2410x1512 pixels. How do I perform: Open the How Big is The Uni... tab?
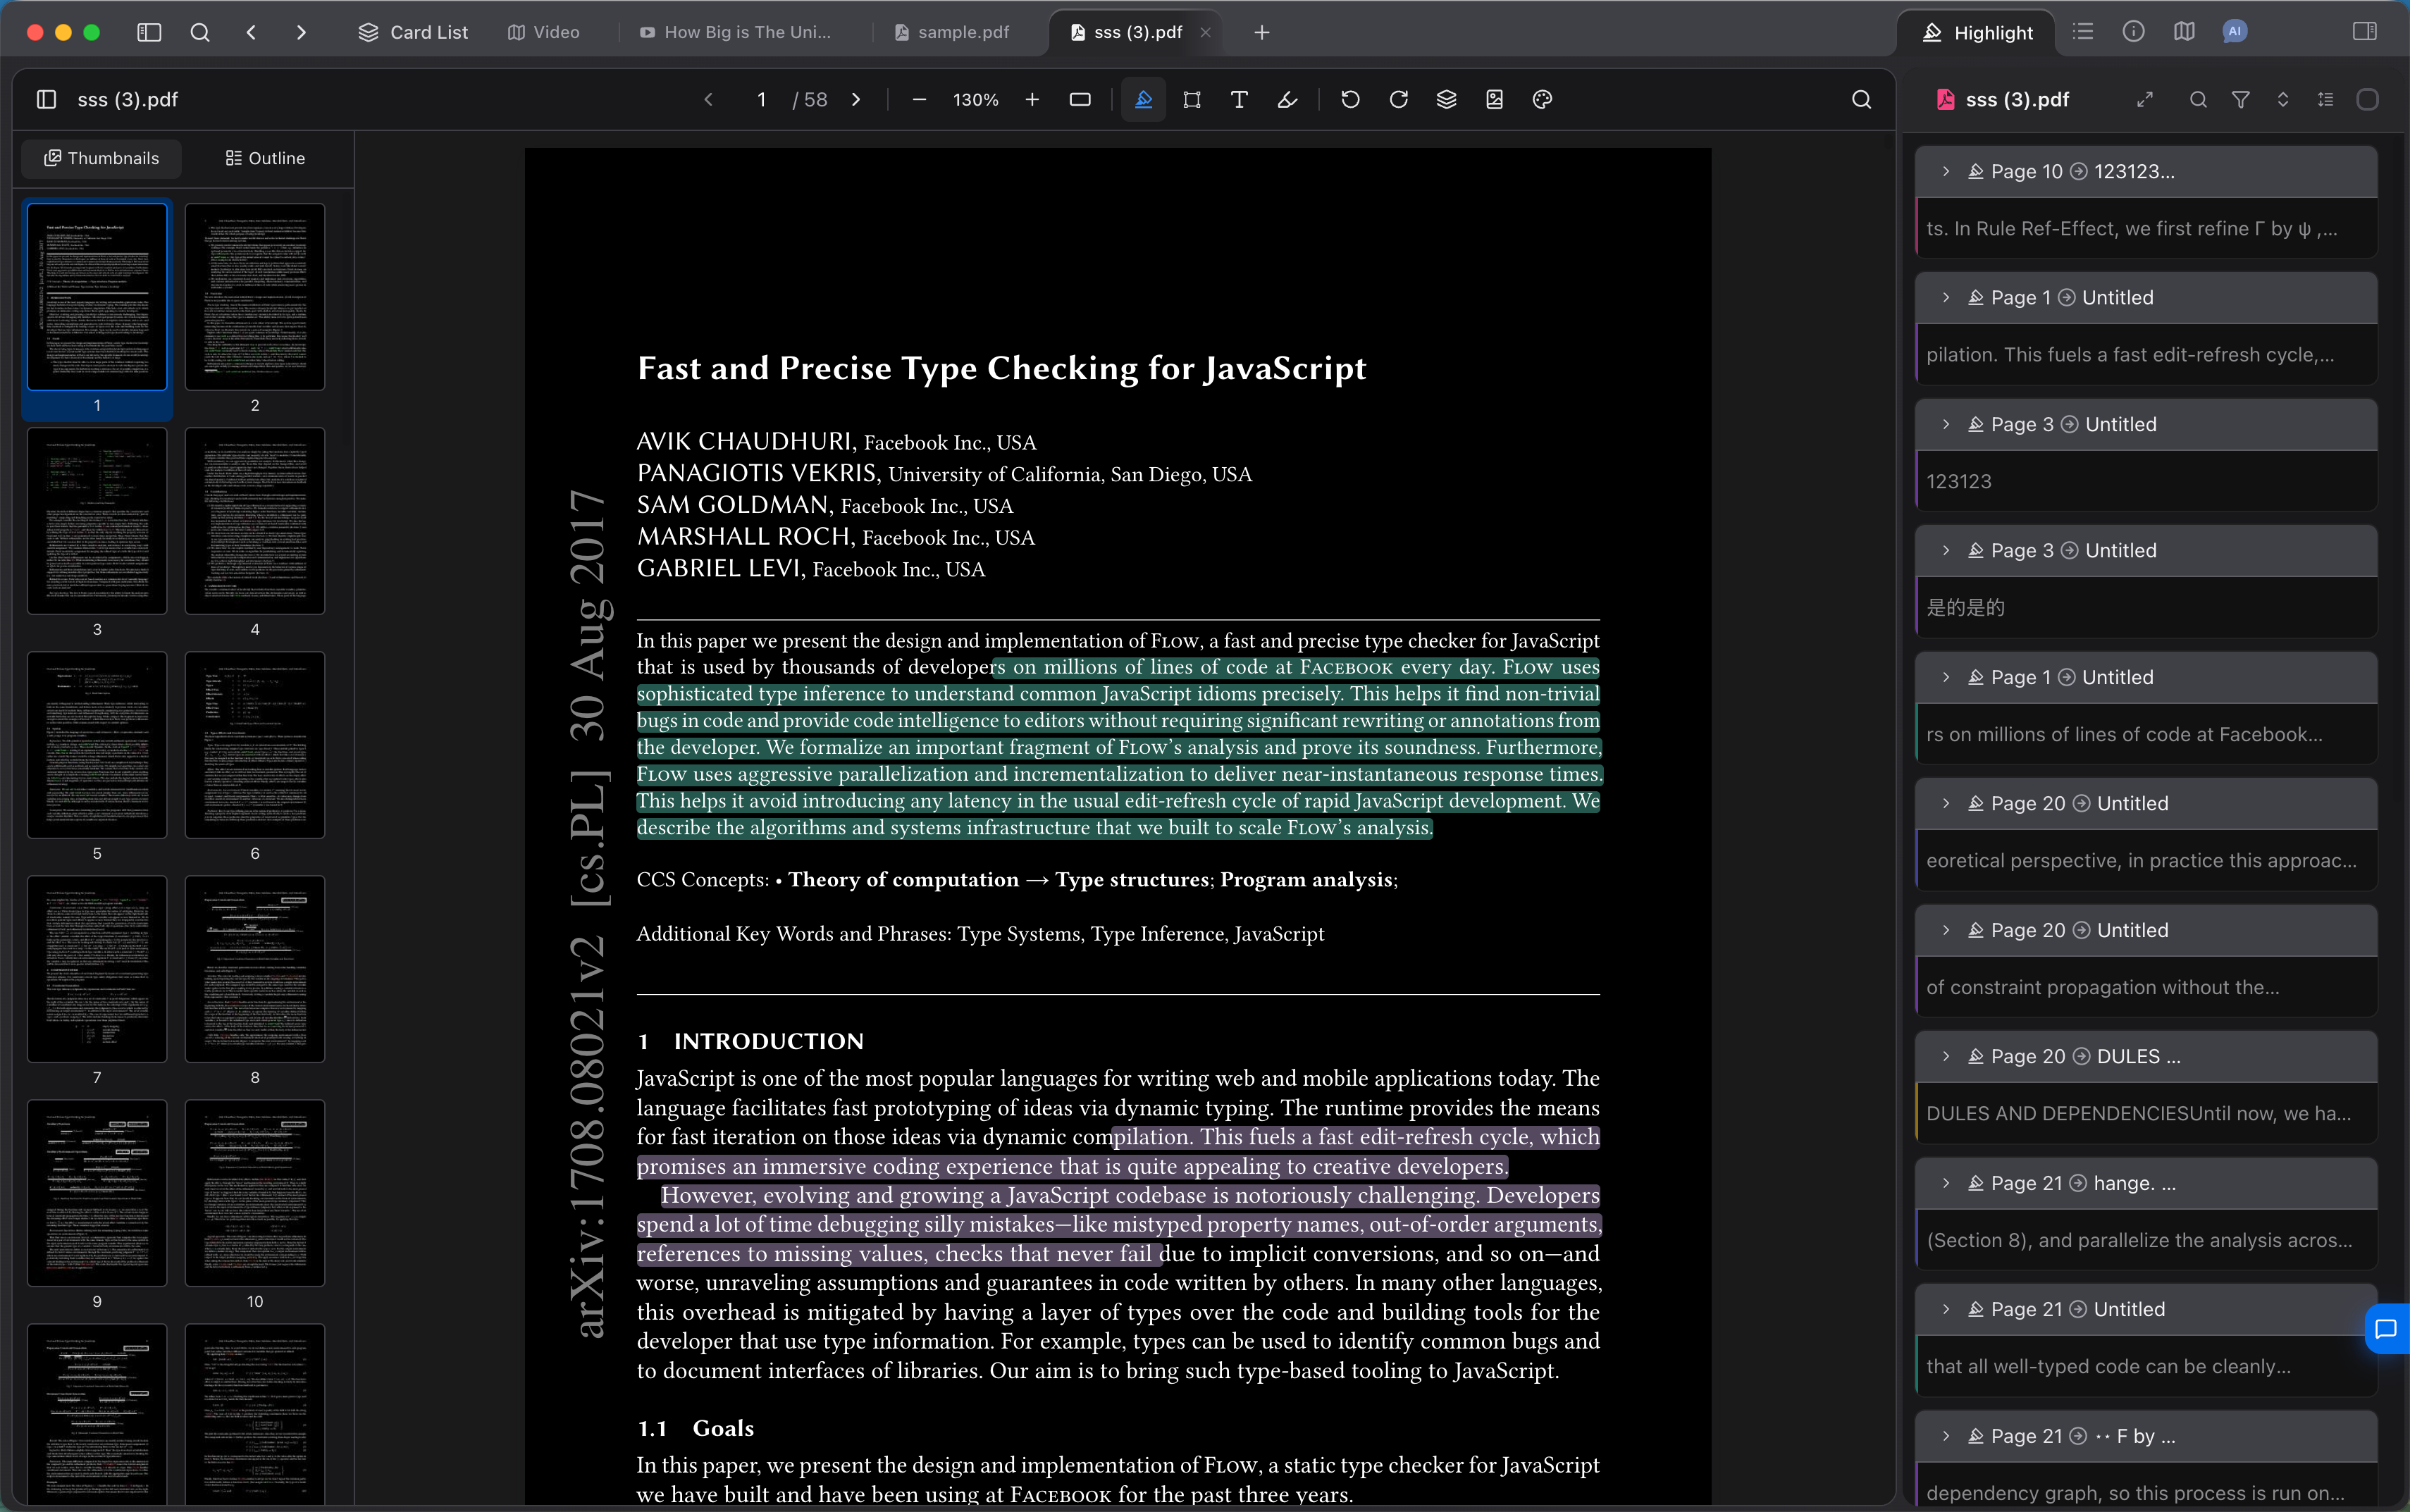735,32
